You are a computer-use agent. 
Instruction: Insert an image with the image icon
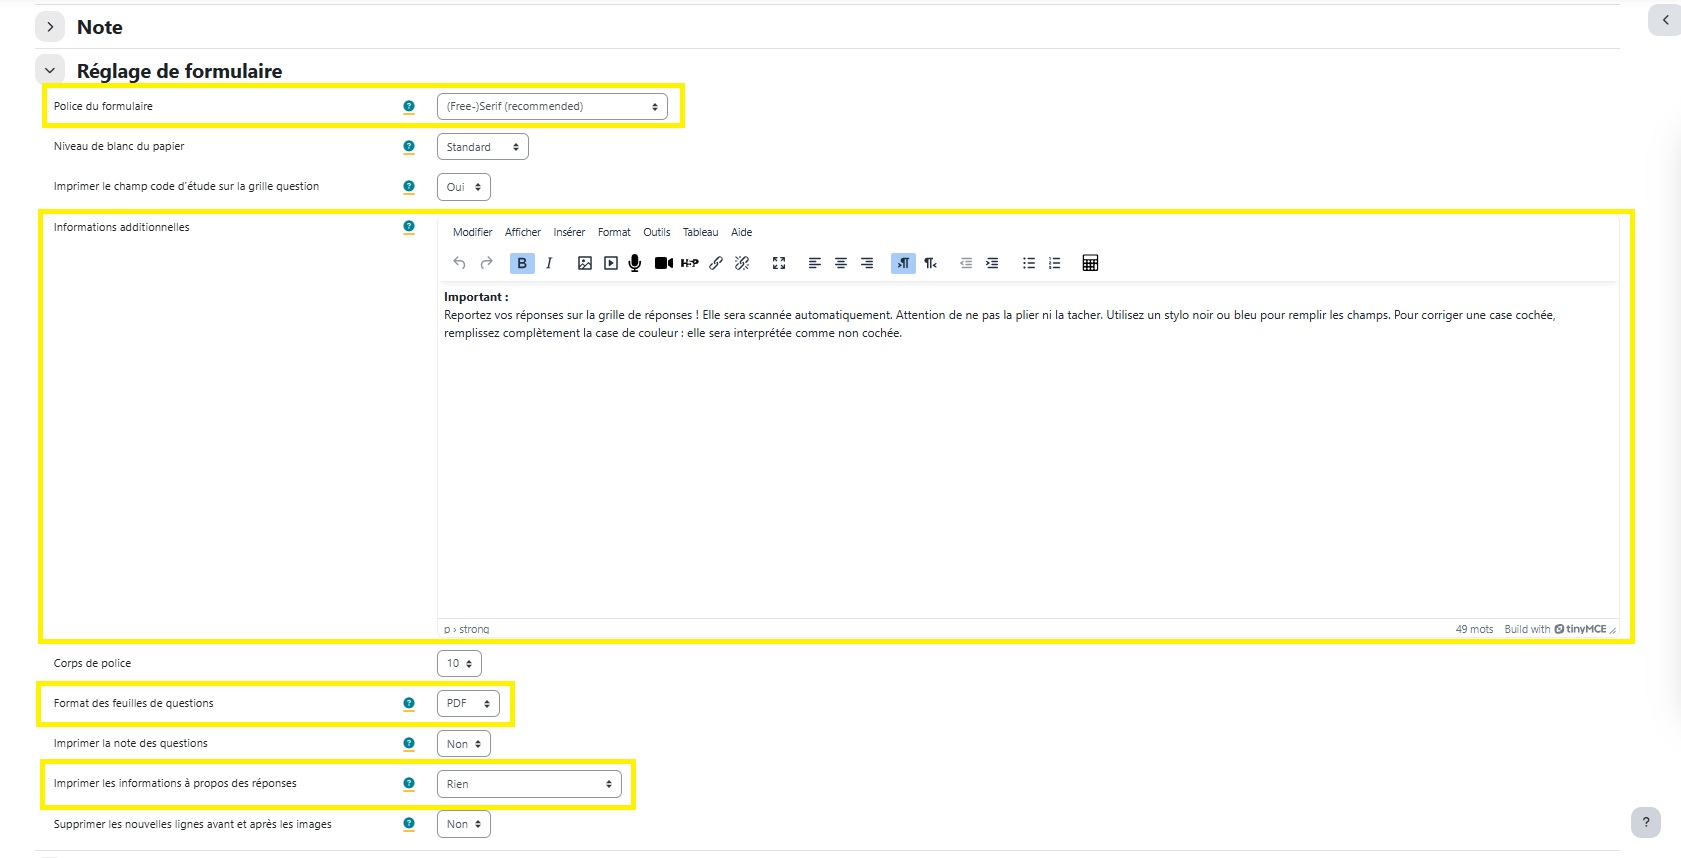(585, 263)
